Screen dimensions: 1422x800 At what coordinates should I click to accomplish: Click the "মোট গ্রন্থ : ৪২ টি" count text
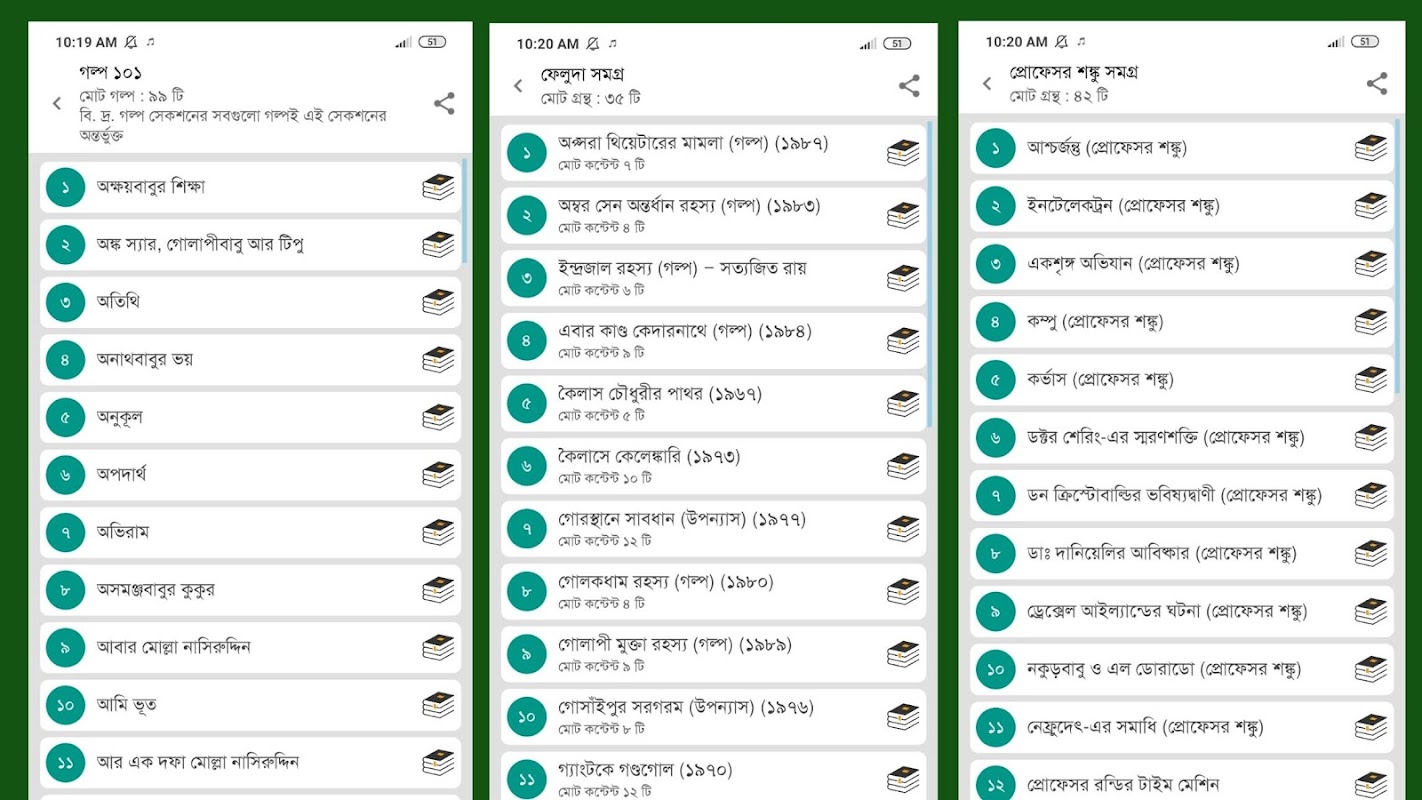pyautogui.click(x=1059, y=96)
